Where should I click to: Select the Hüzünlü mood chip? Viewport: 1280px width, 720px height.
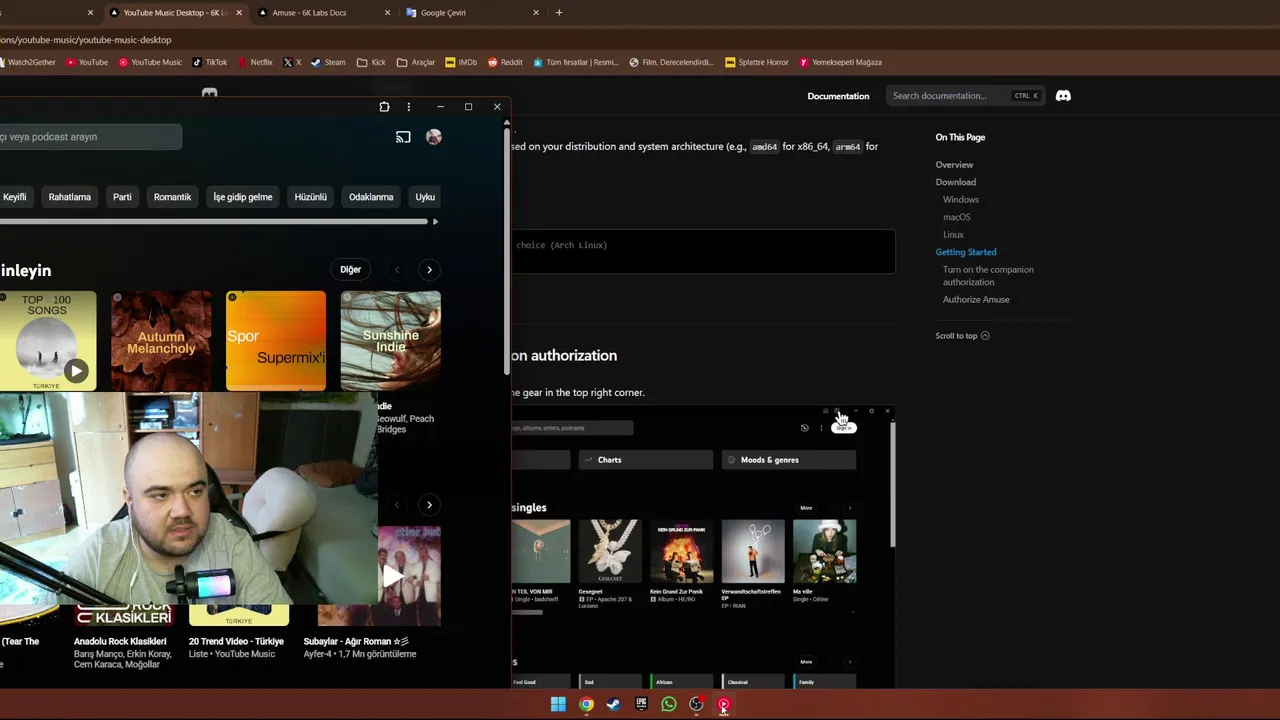(x=311, y=197)
